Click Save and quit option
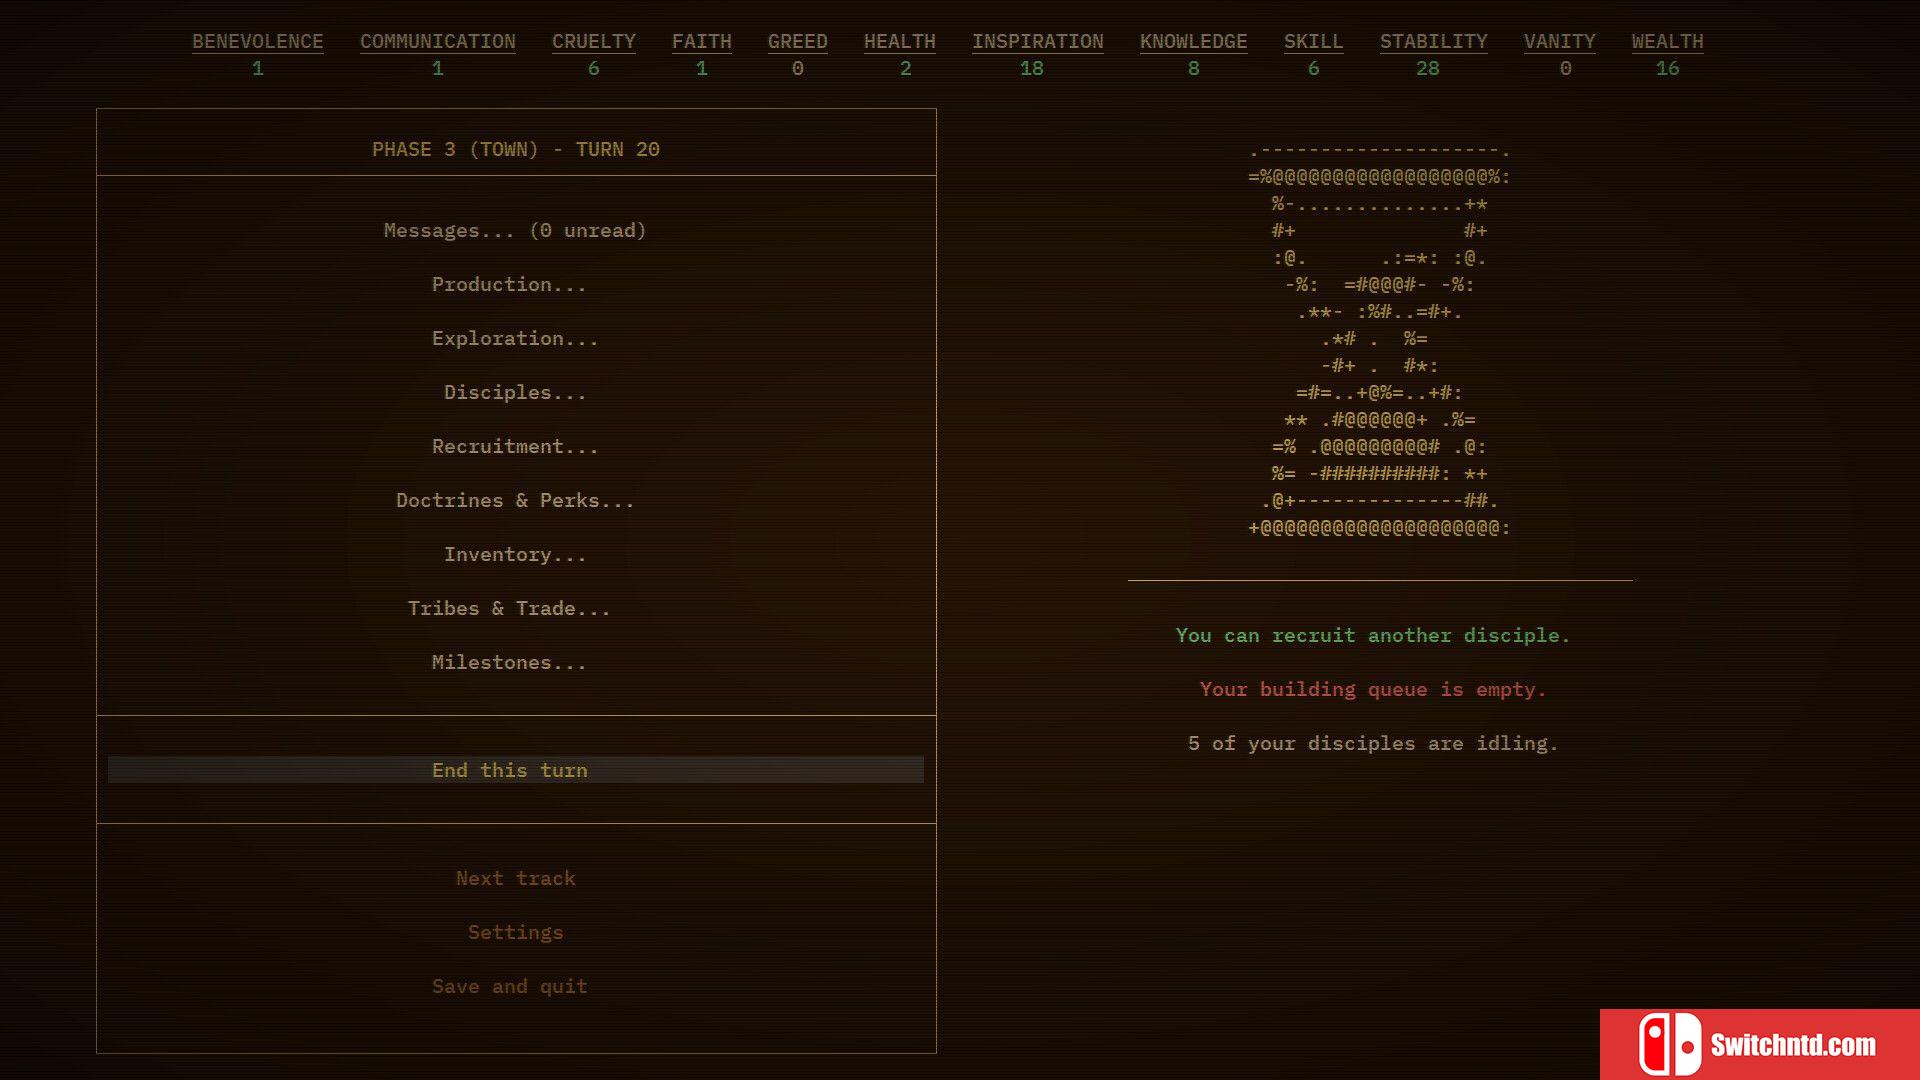 coord(509,986)
